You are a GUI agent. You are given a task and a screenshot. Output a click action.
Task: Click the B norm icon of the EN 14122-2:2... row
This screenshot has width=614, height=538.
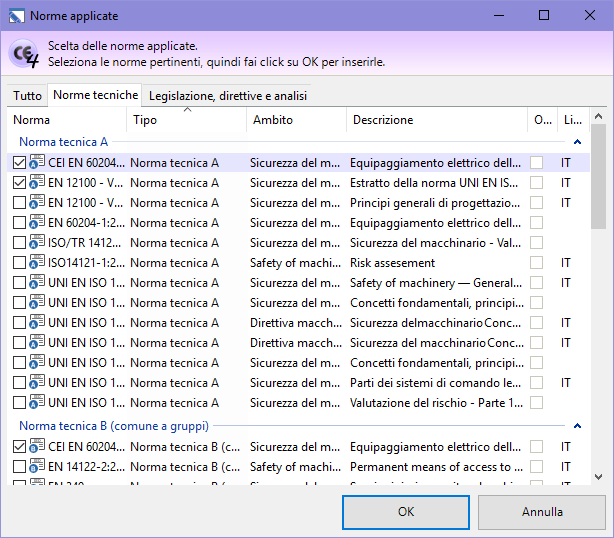pyautogui.click(x=37, y=466)
